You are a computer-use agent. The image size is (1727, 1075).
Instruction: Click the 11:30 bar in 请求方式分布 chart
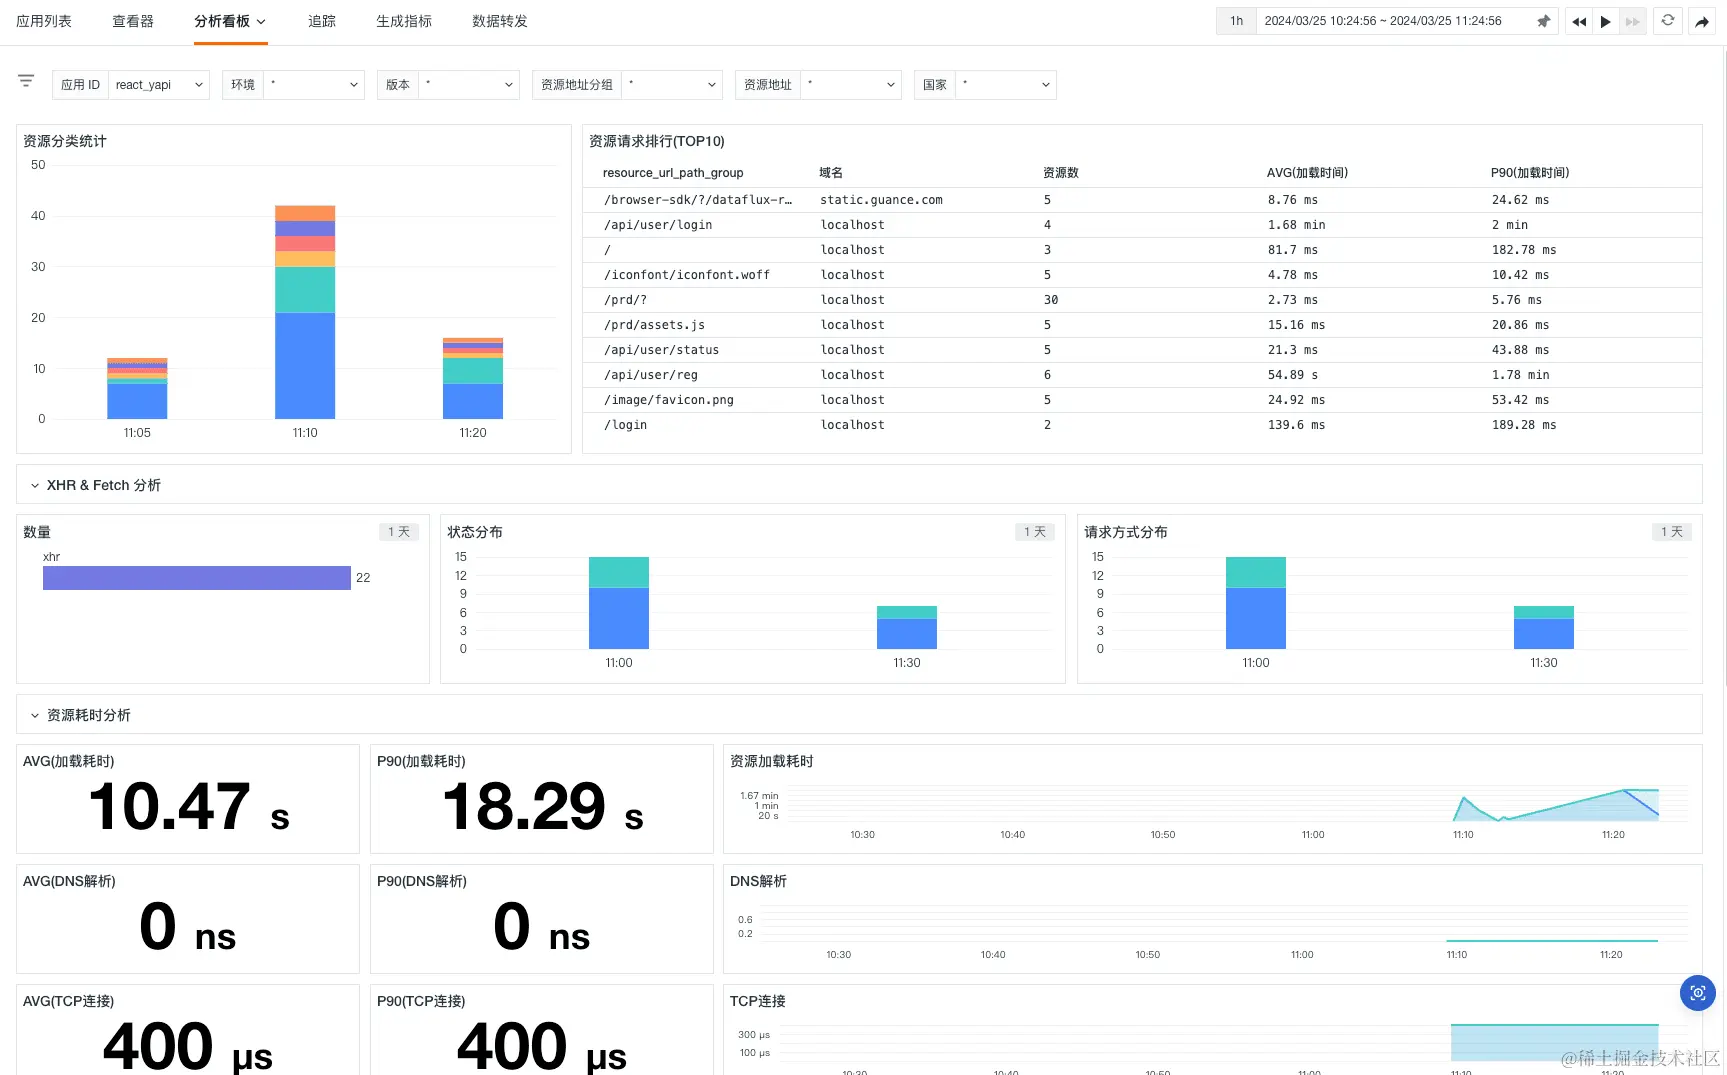point(1544,628)
